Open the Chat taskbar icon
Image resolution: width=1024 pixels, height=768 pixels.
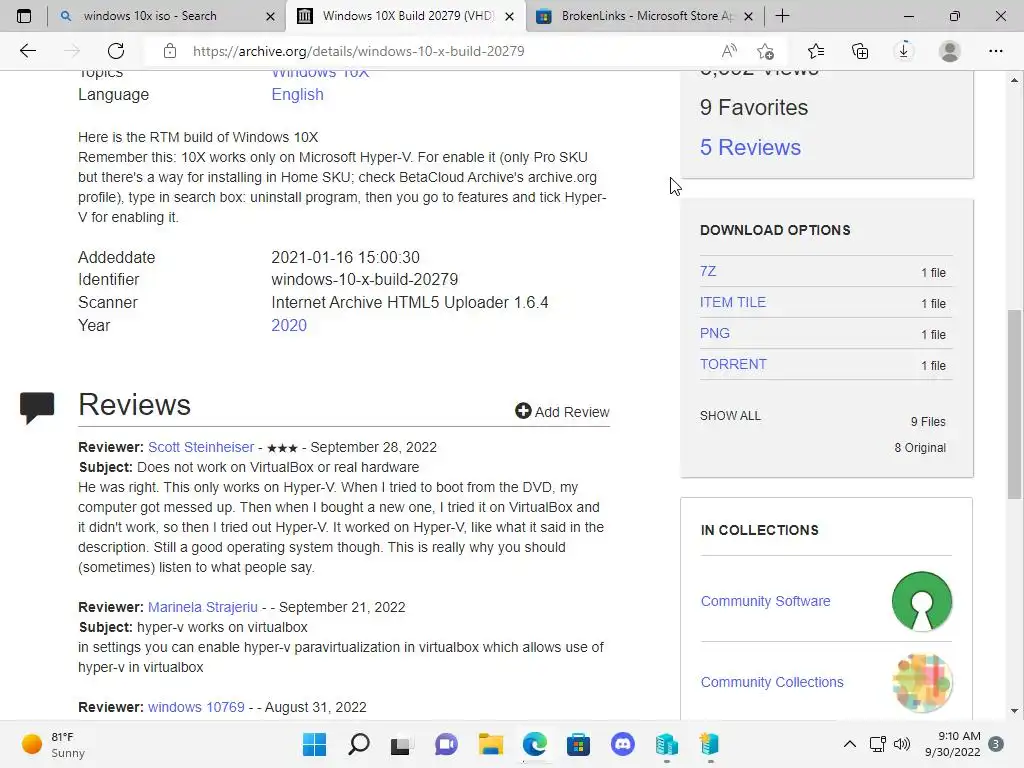click(446, 744)
